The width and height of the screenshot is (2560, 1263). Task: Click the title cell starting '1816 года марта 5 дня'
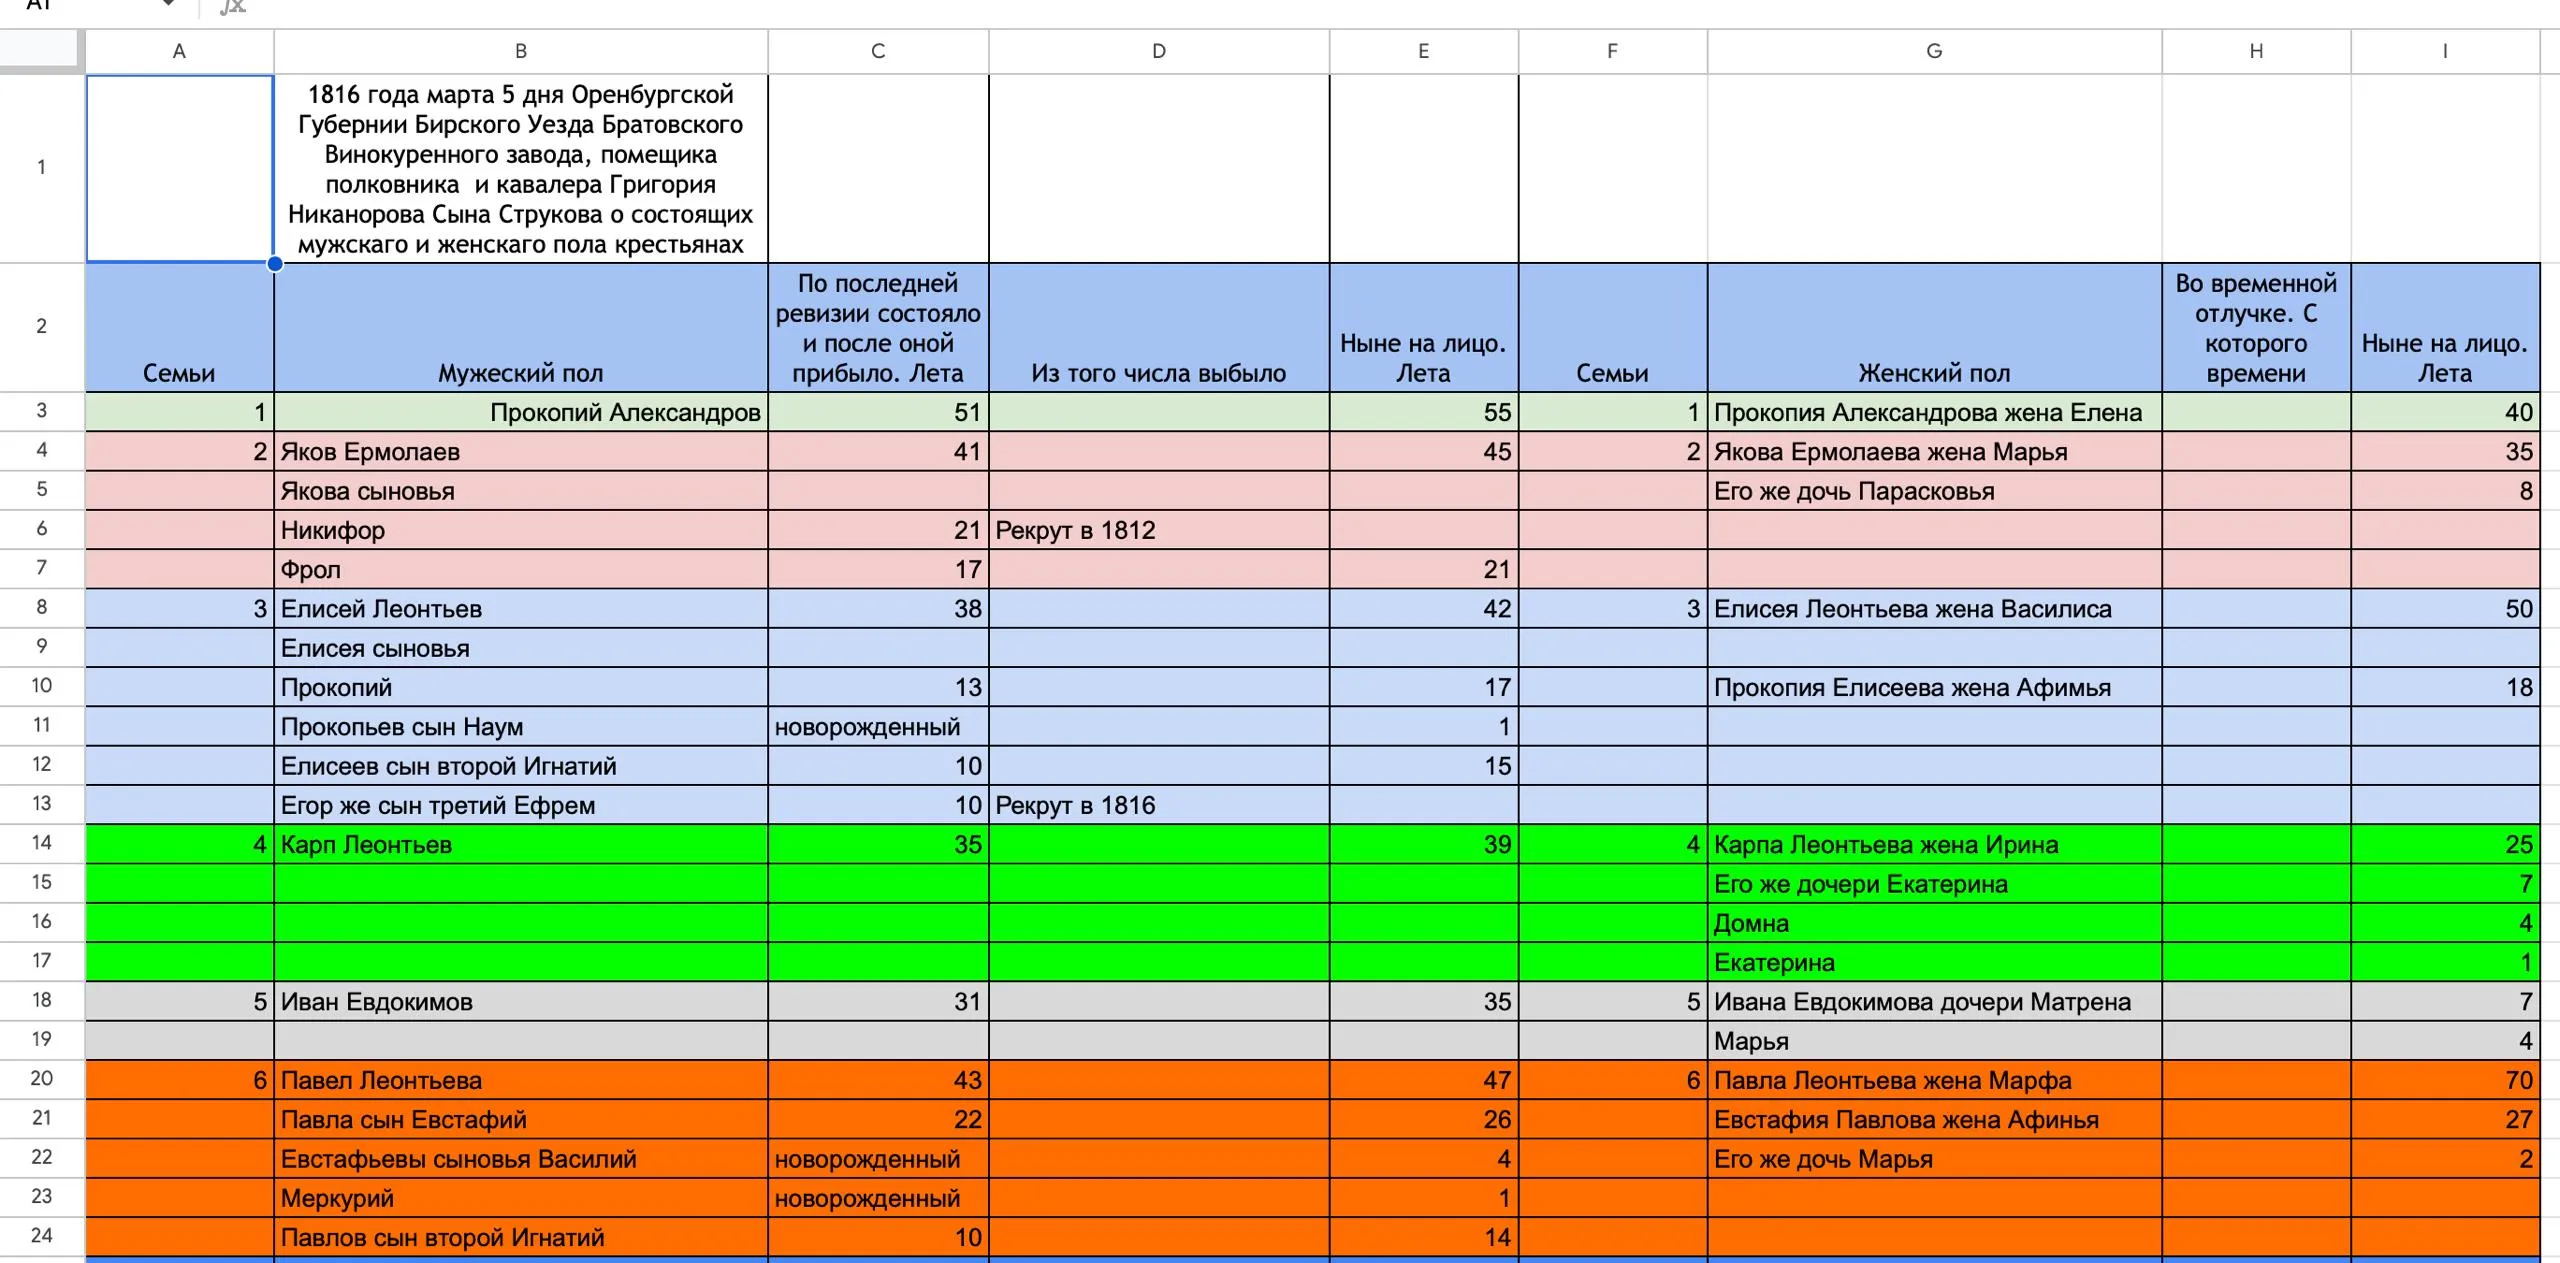521,169
